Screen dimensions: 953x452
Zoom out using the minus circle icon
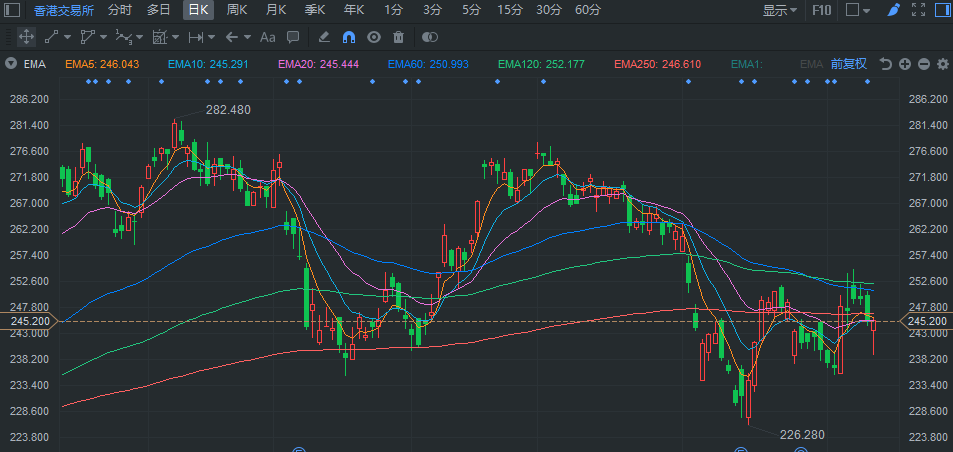click(x=924, y=64)
